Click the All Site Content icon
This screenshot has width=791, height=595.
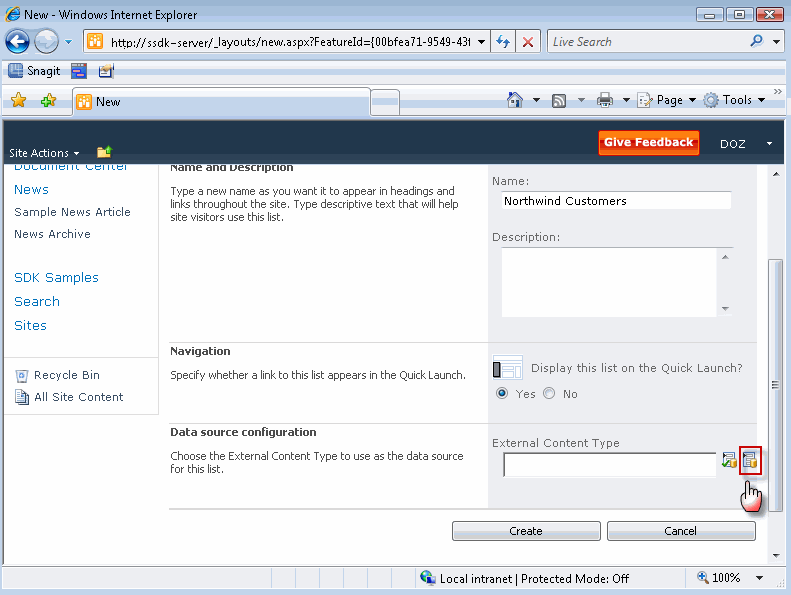click(22, 397)
